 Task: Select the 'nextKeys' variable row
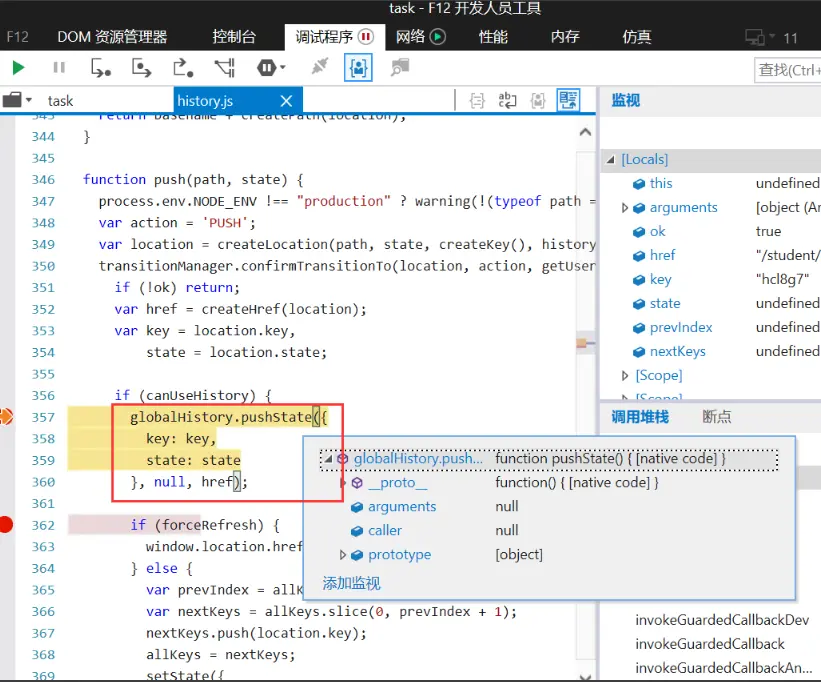coord(711,352)
